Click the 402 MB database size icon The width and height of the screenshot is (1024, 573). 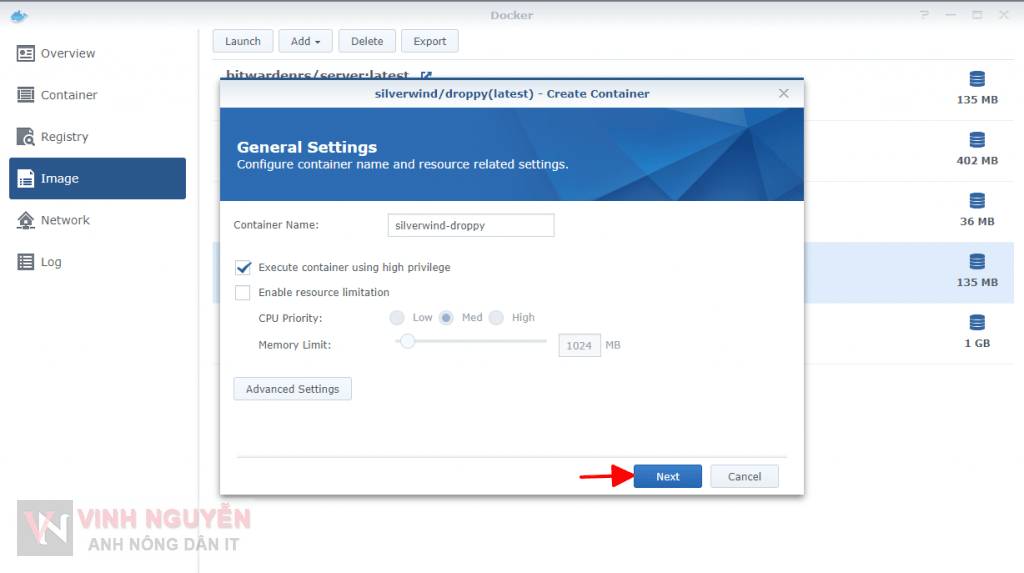tap(977, 140)
